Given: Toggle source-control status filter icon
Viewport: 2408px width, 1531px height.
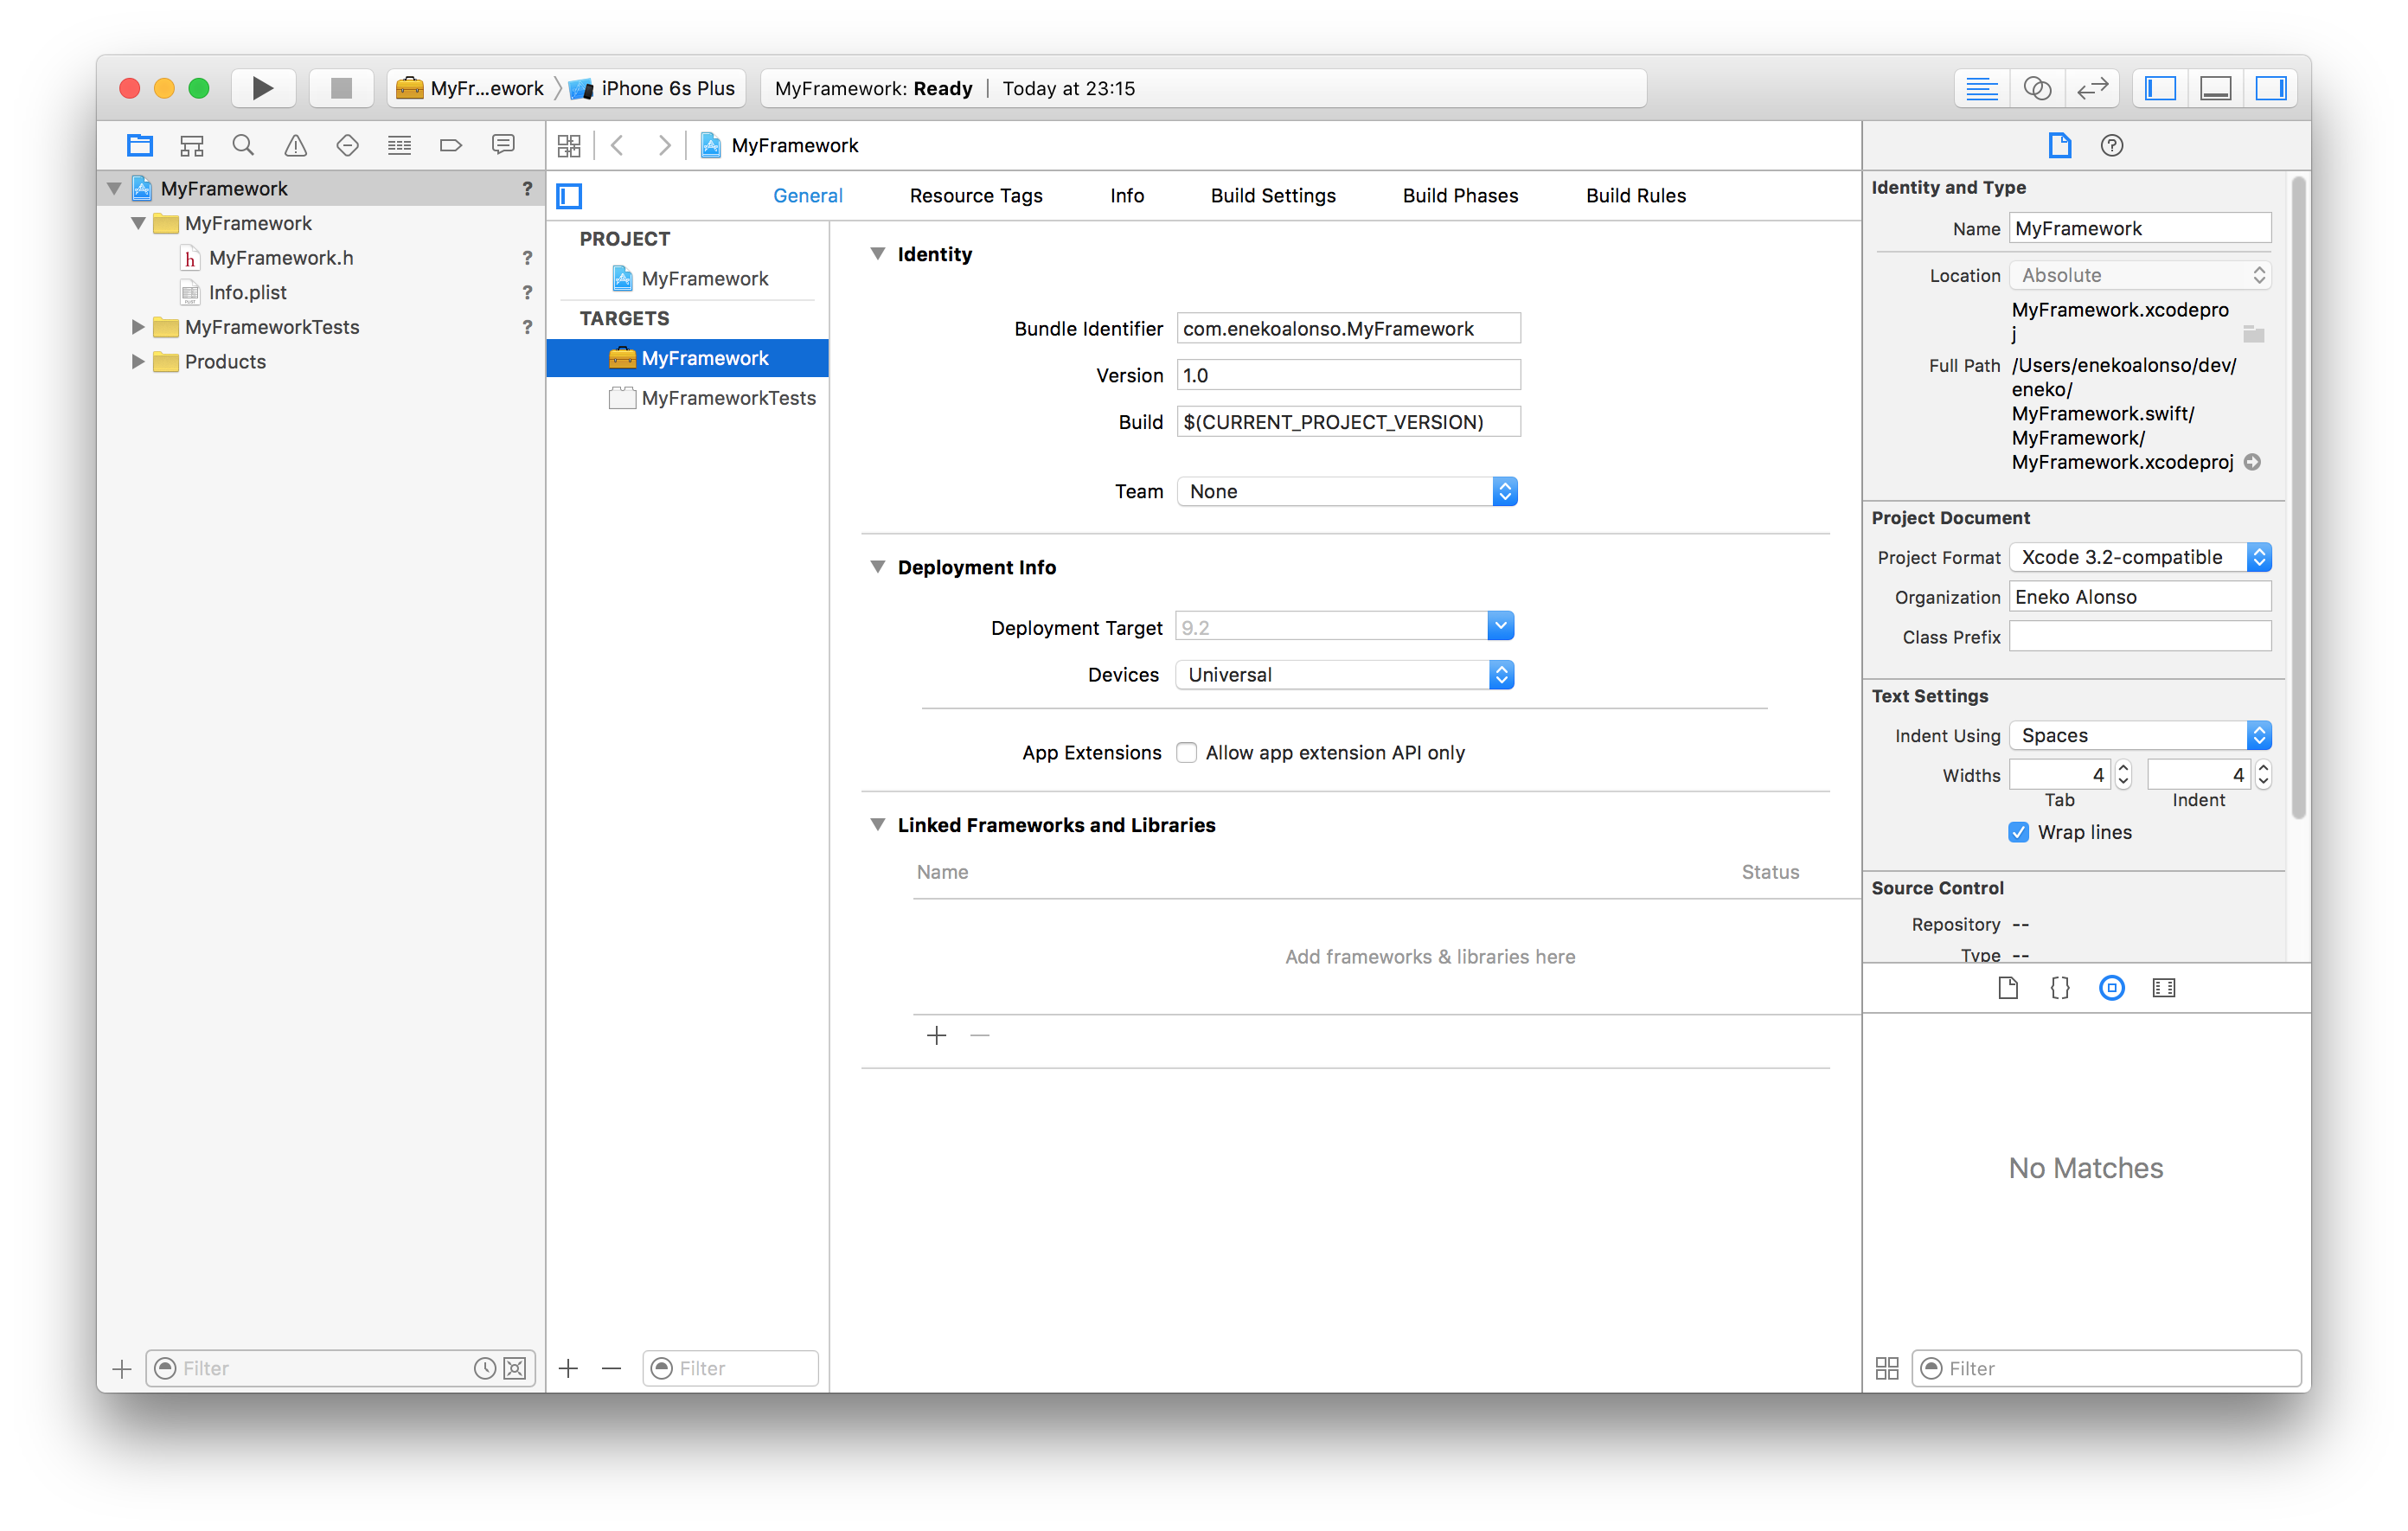Looking at the screenshot, I should pos(515,1368).
